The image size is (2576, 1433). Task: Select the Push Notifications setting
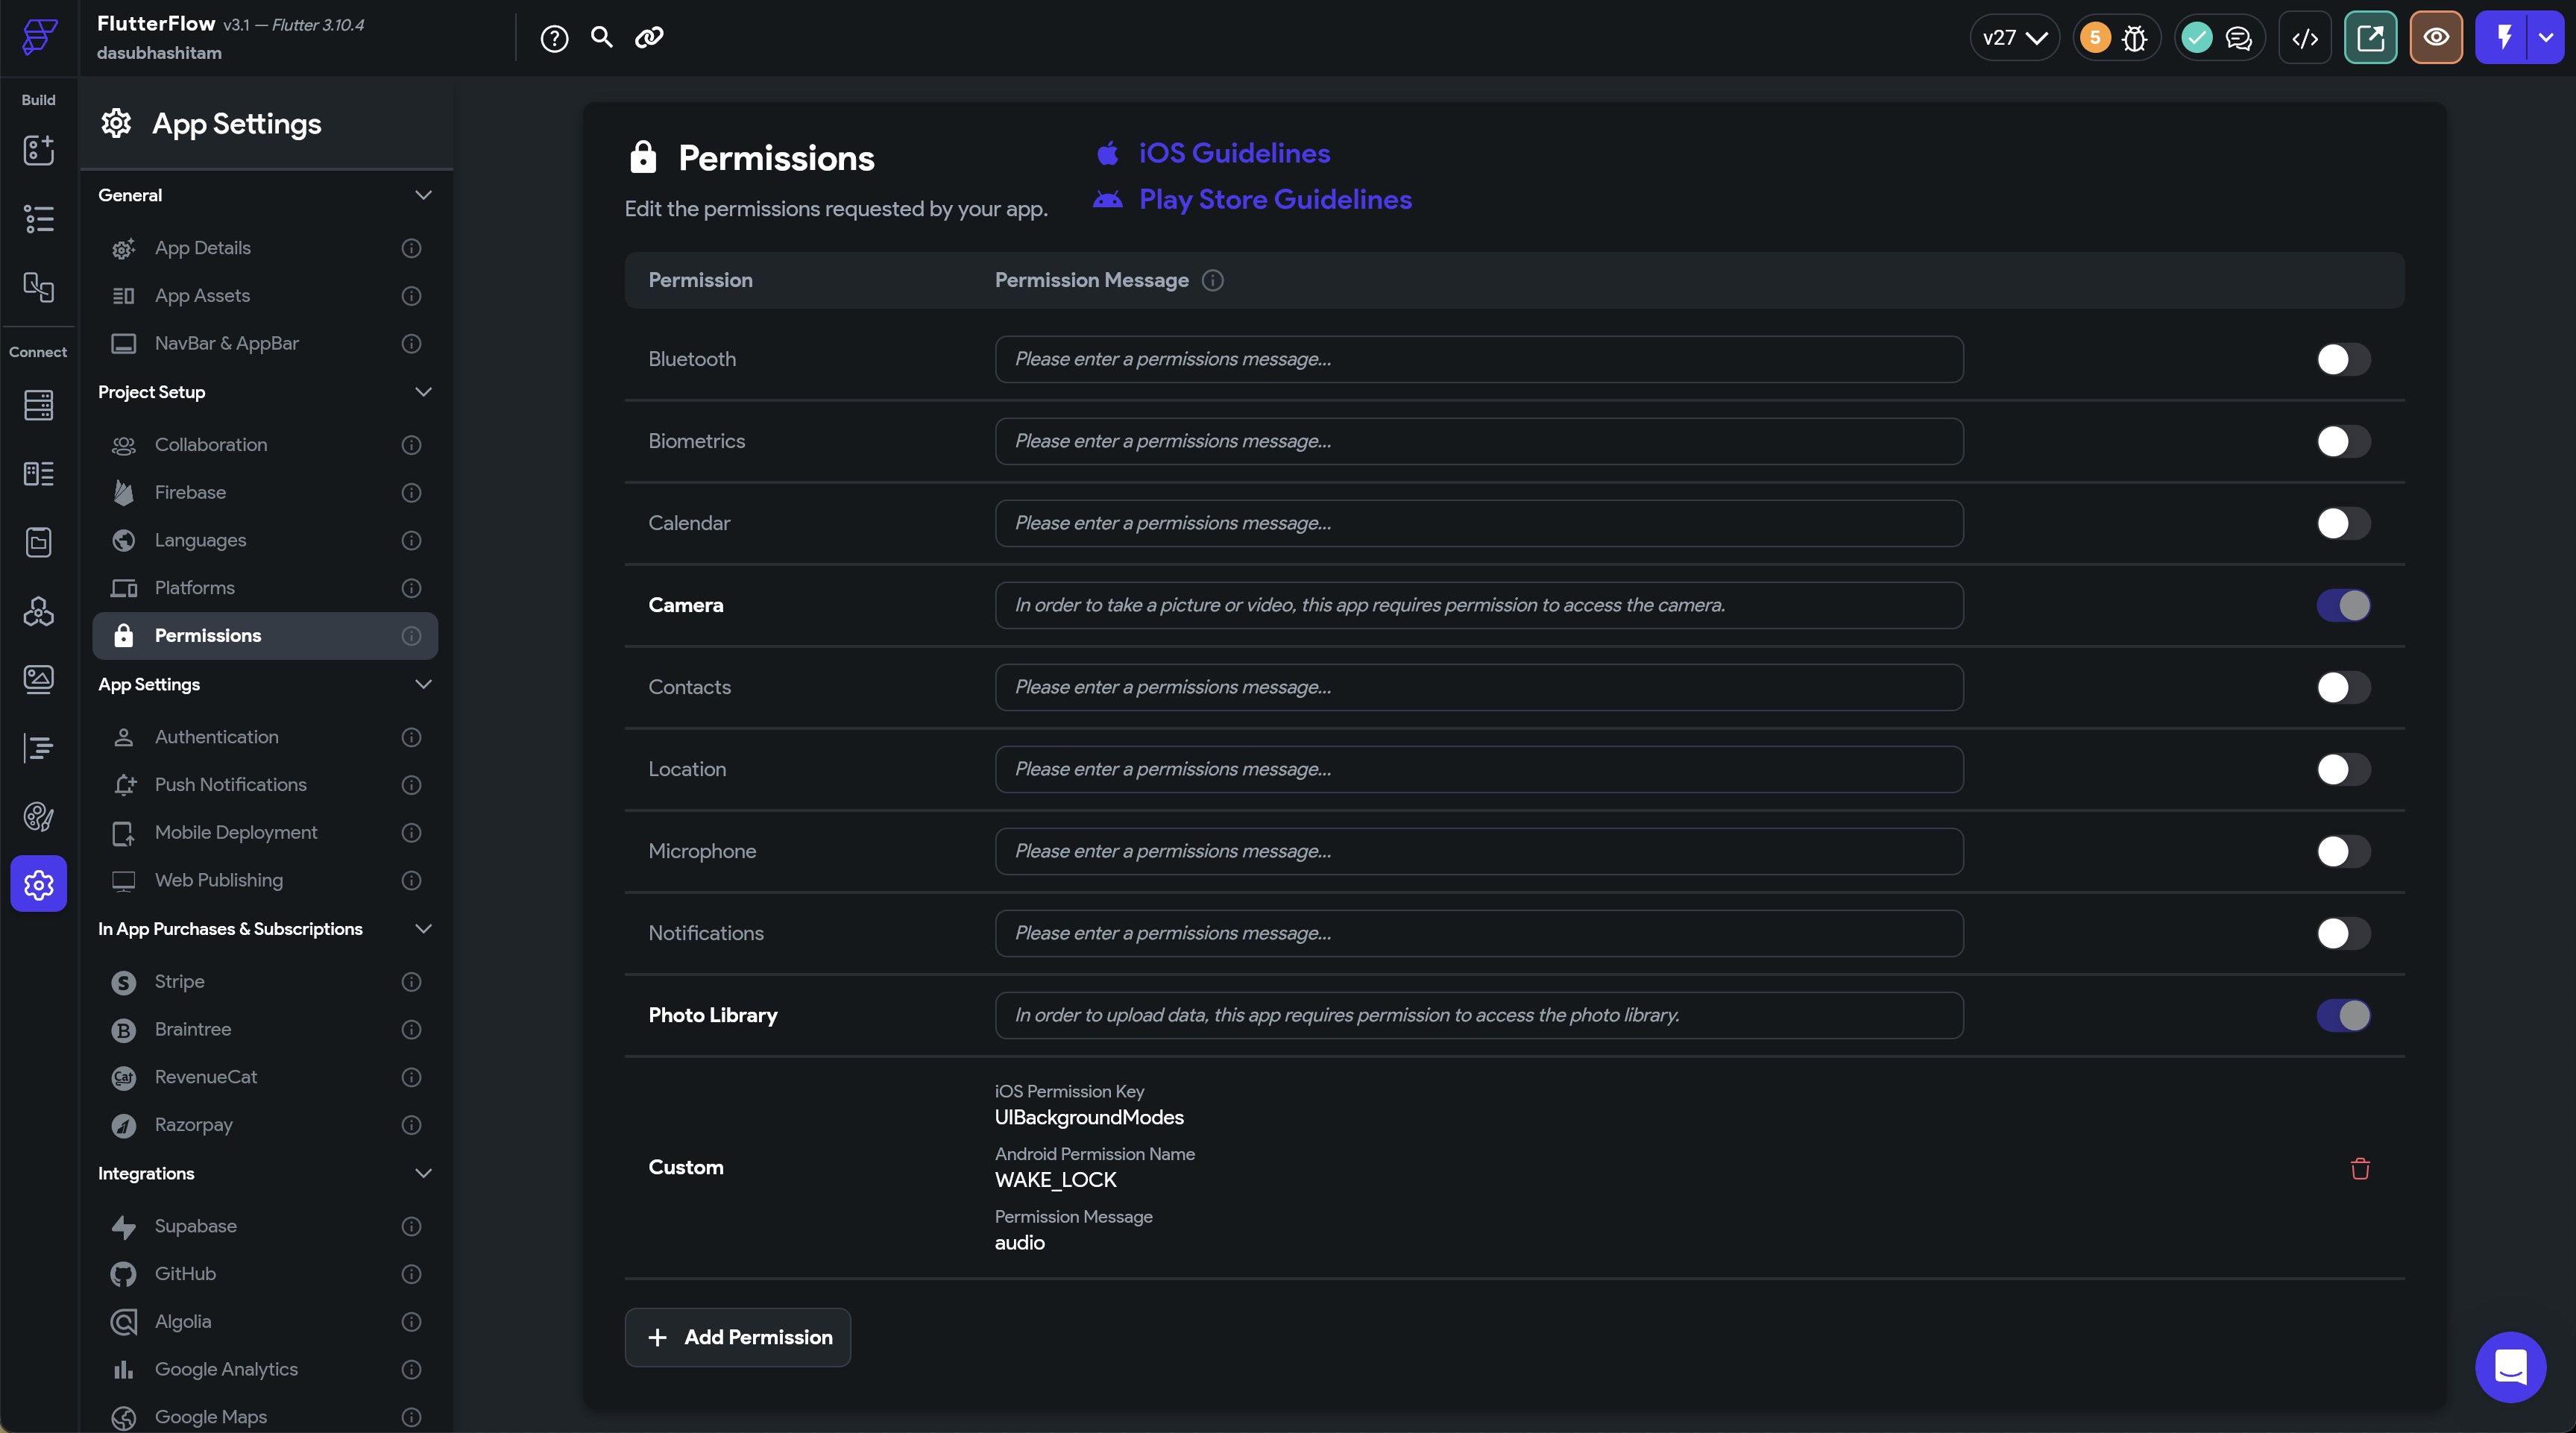231,785
